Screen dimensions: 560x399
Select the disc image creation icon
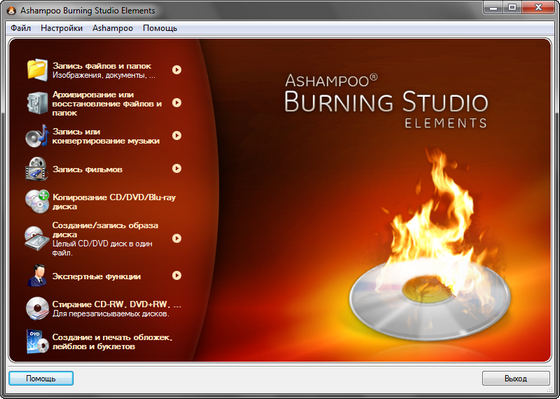37,238
